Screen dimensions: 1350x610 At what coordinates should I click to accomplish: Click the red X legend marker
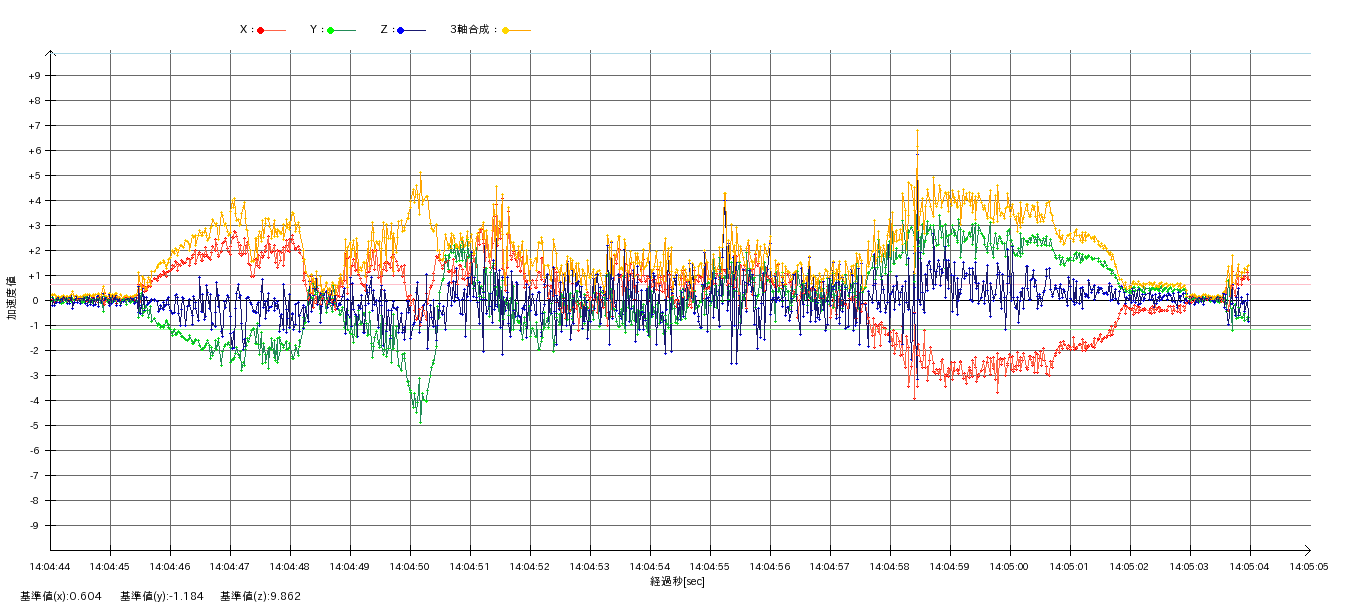(261, 30)
